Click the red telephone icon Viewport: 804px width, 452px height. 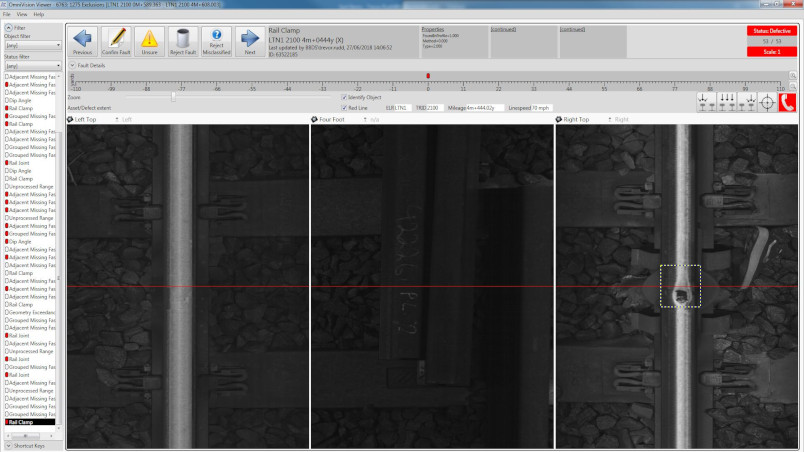click(x=787, y=102)
